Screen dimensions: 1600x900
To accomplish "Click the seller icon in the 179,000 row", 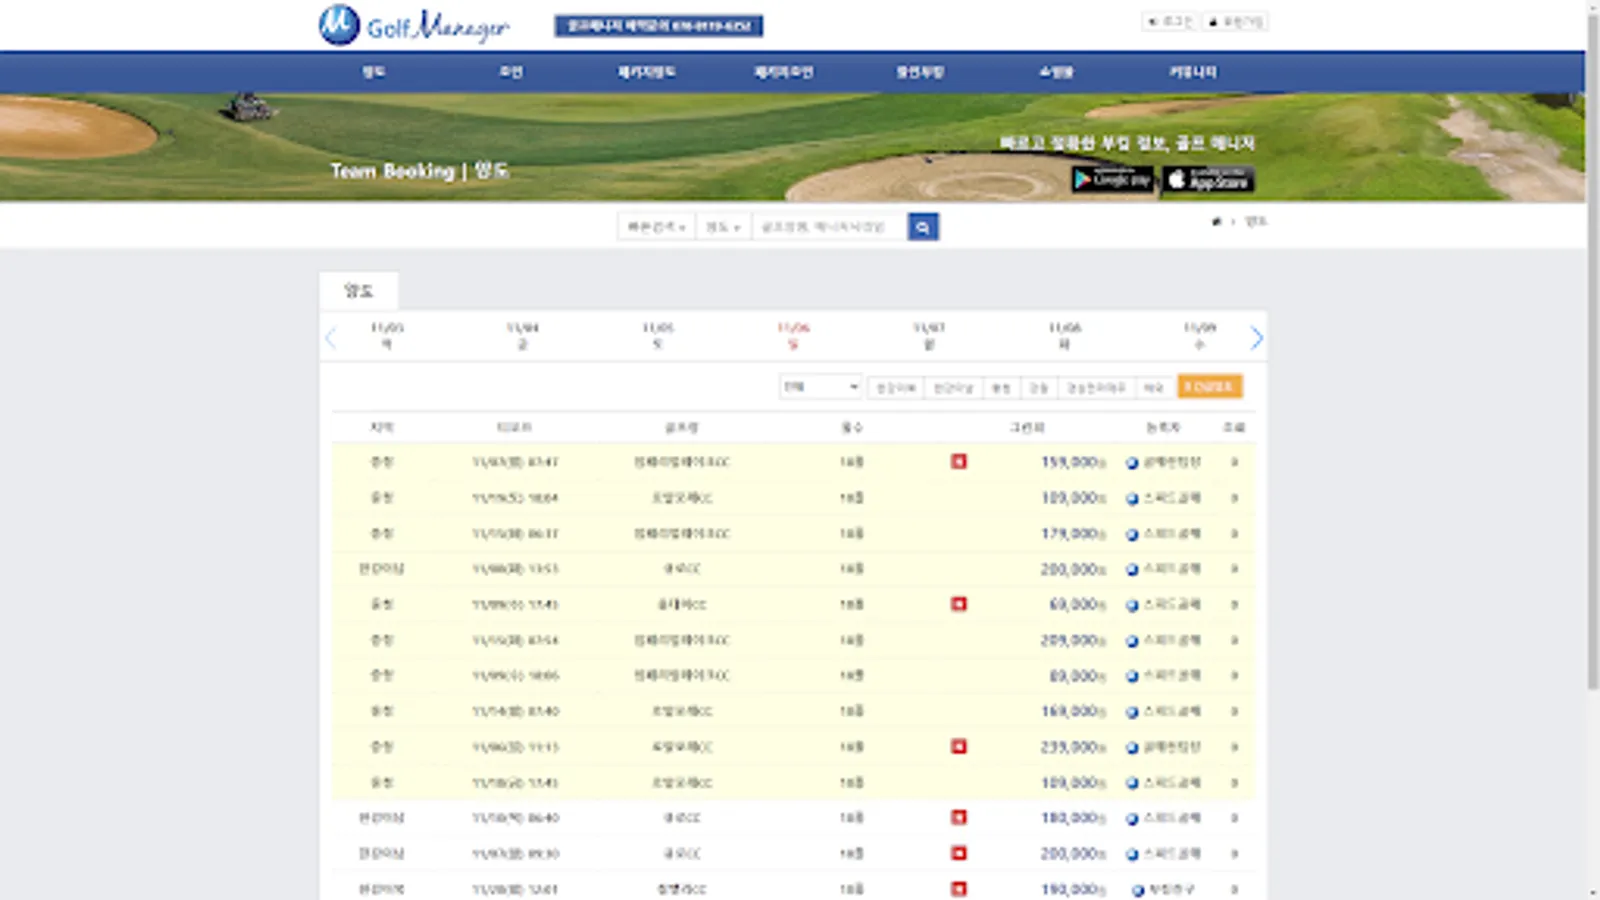I will pyautogui.click(x=1132, y=534).
